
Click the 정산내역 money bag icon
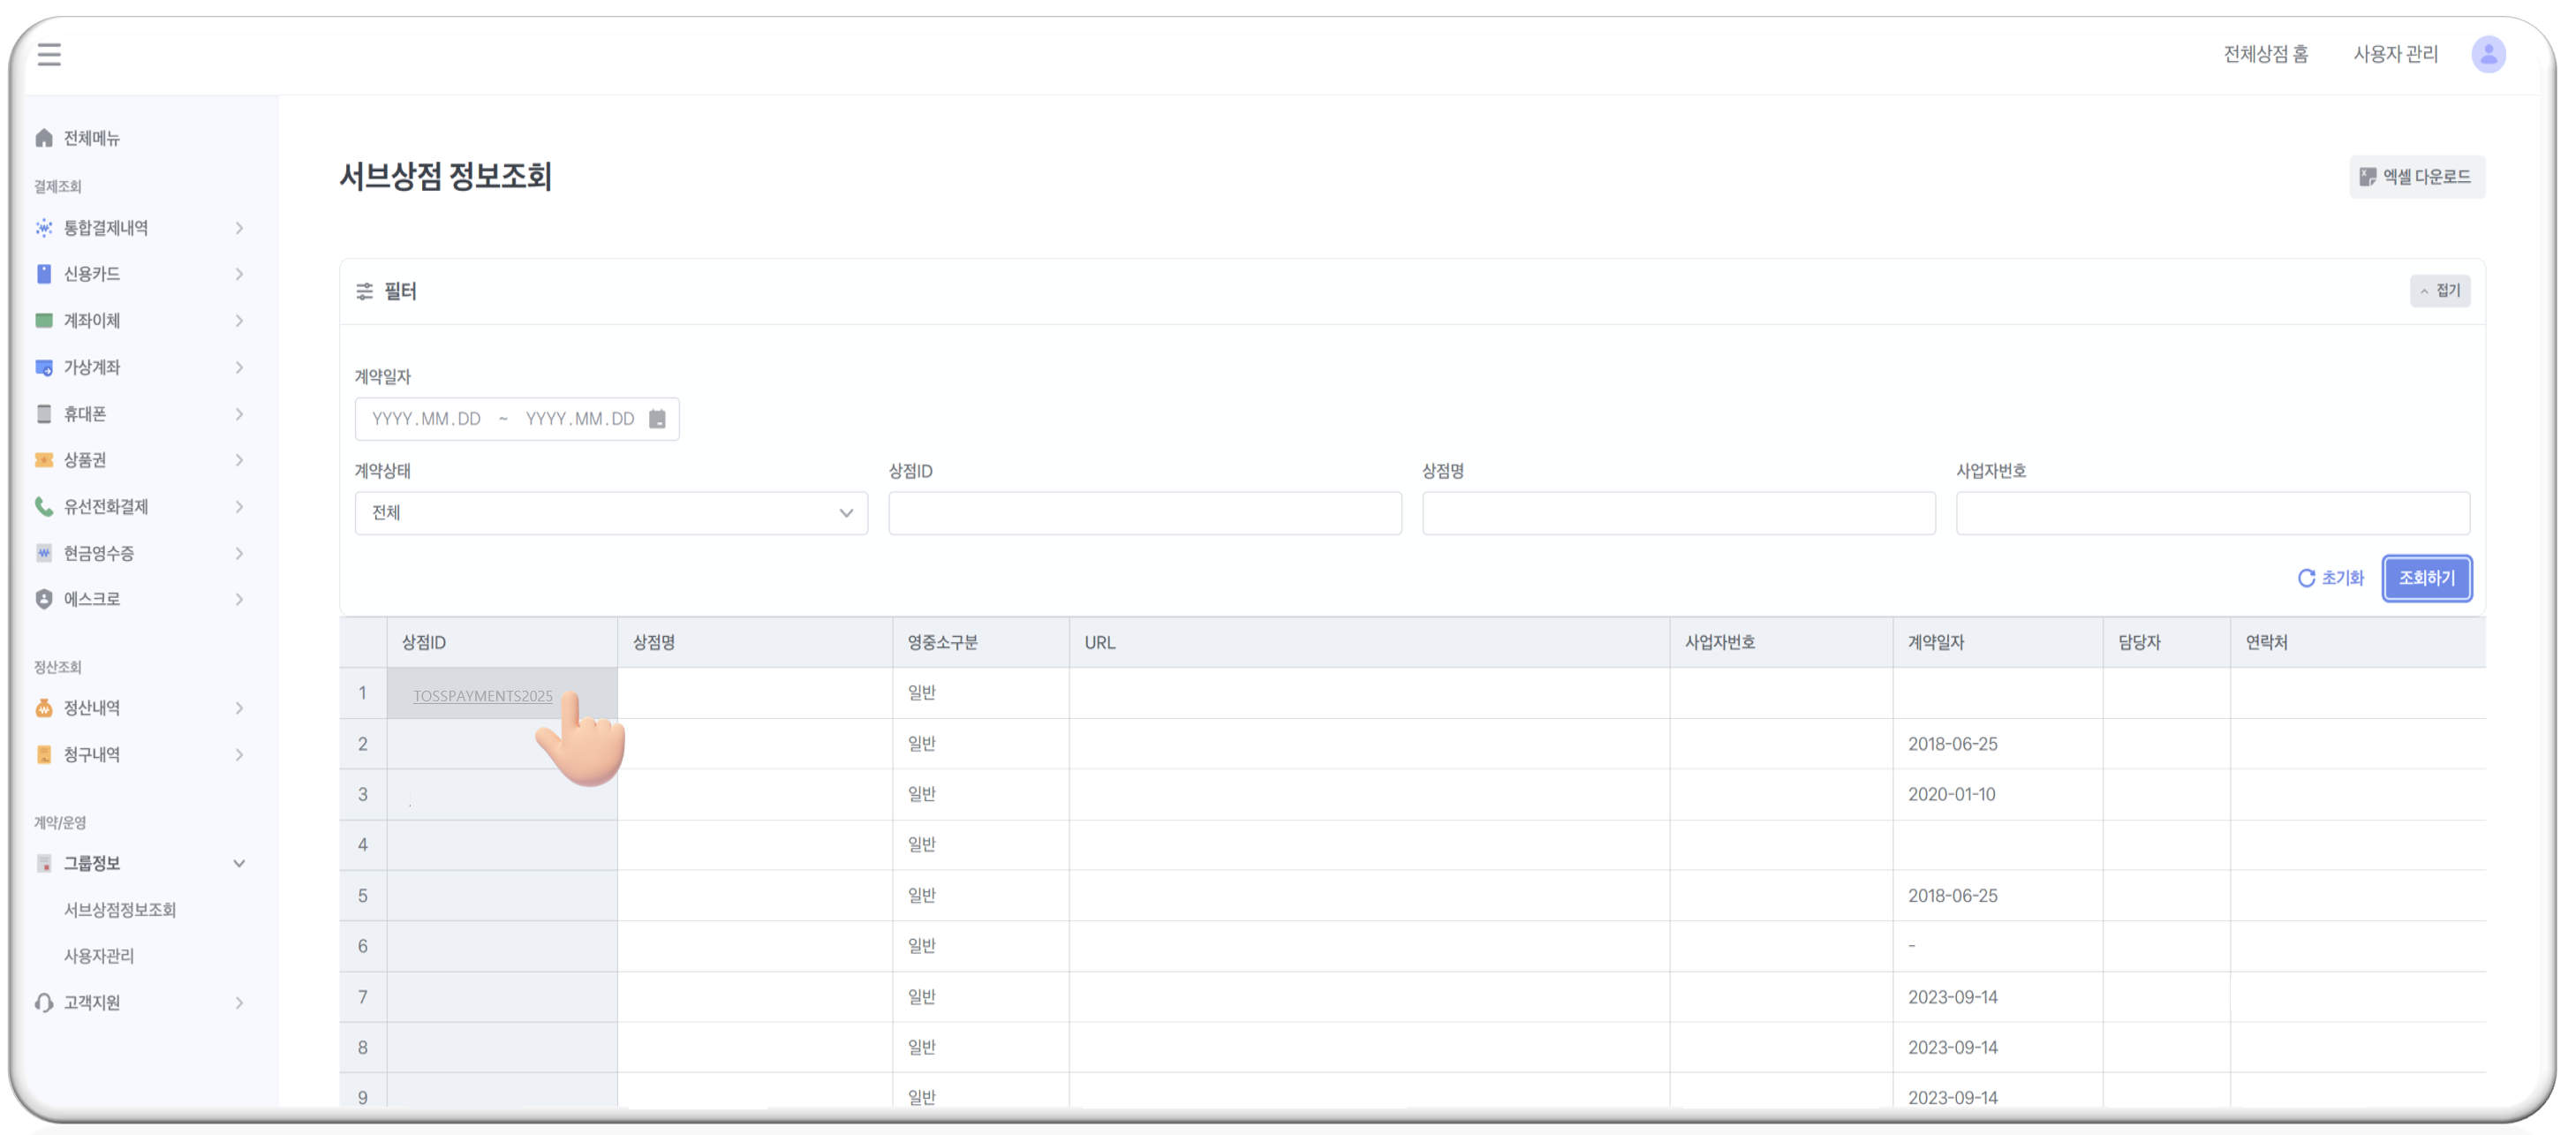point(44,708)
